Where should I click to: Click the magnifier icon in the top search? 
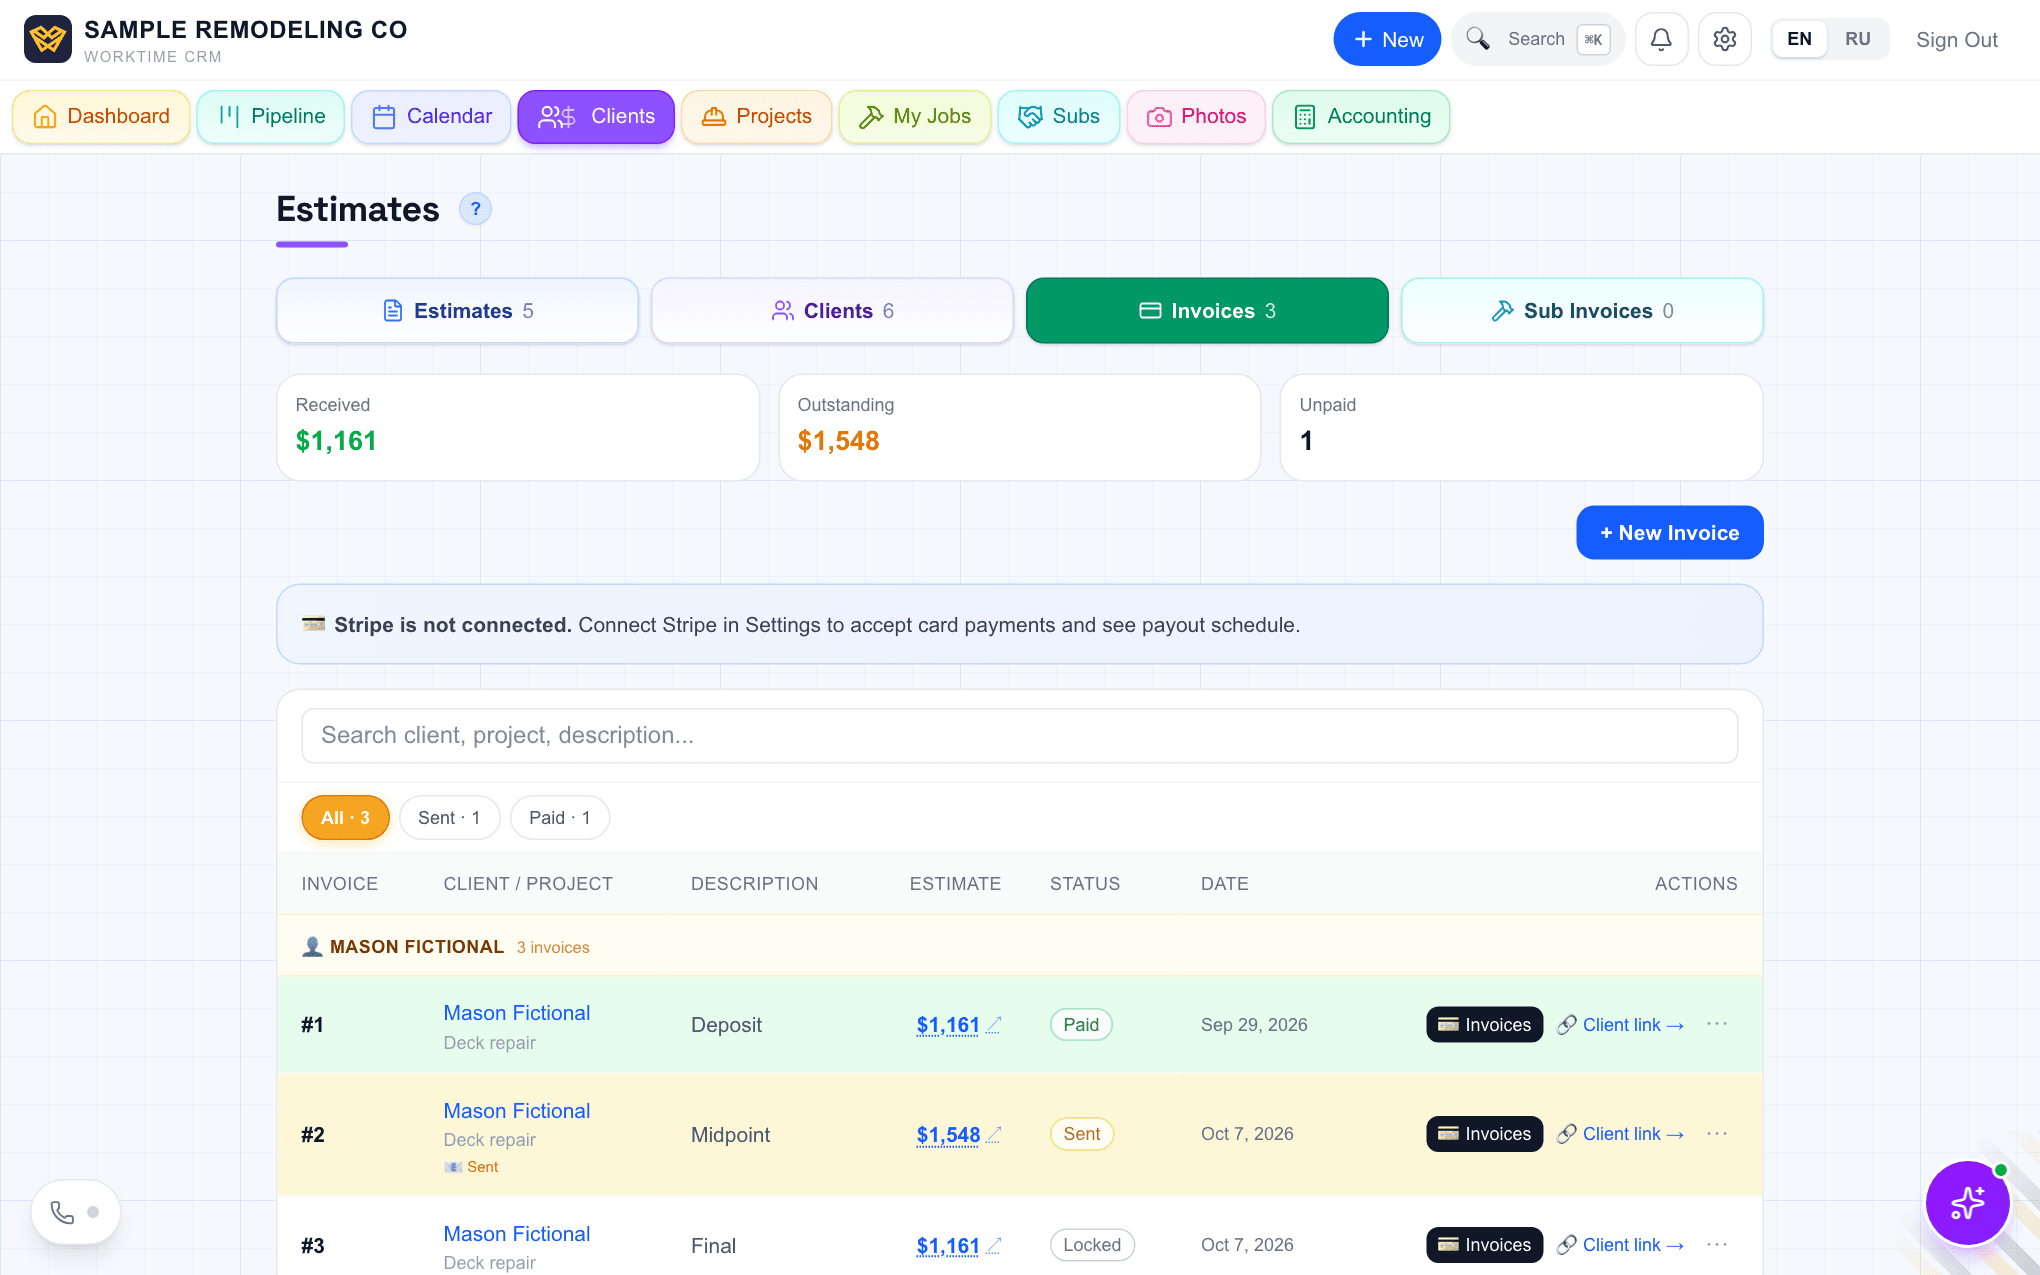(x=1477, y=39)
